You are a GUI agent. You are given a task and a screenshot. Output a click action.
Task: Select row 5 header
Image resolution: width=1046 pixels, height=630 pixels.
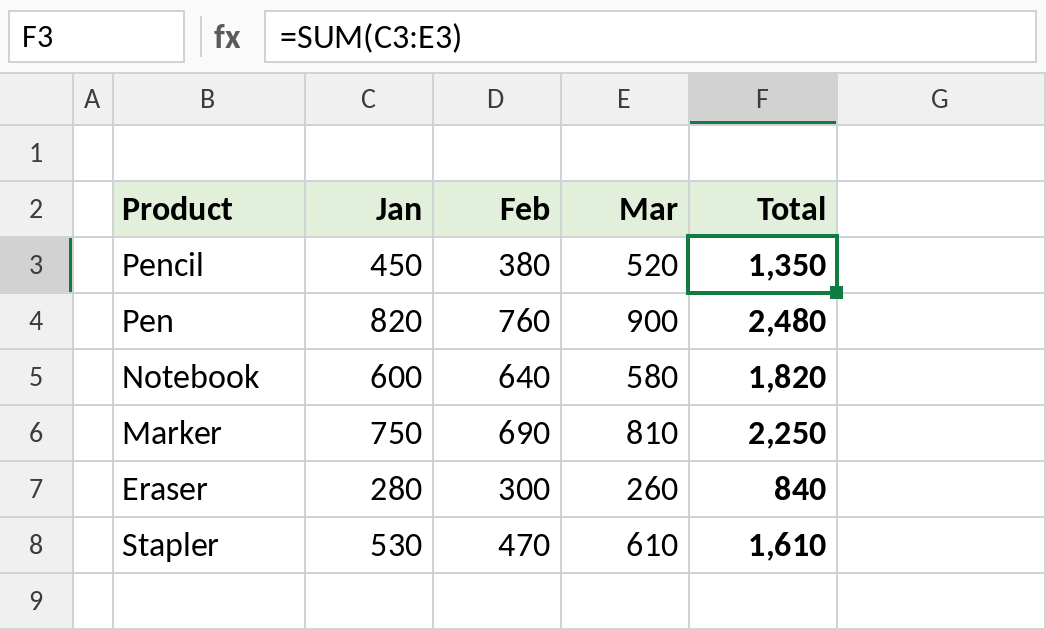(36, 377)
